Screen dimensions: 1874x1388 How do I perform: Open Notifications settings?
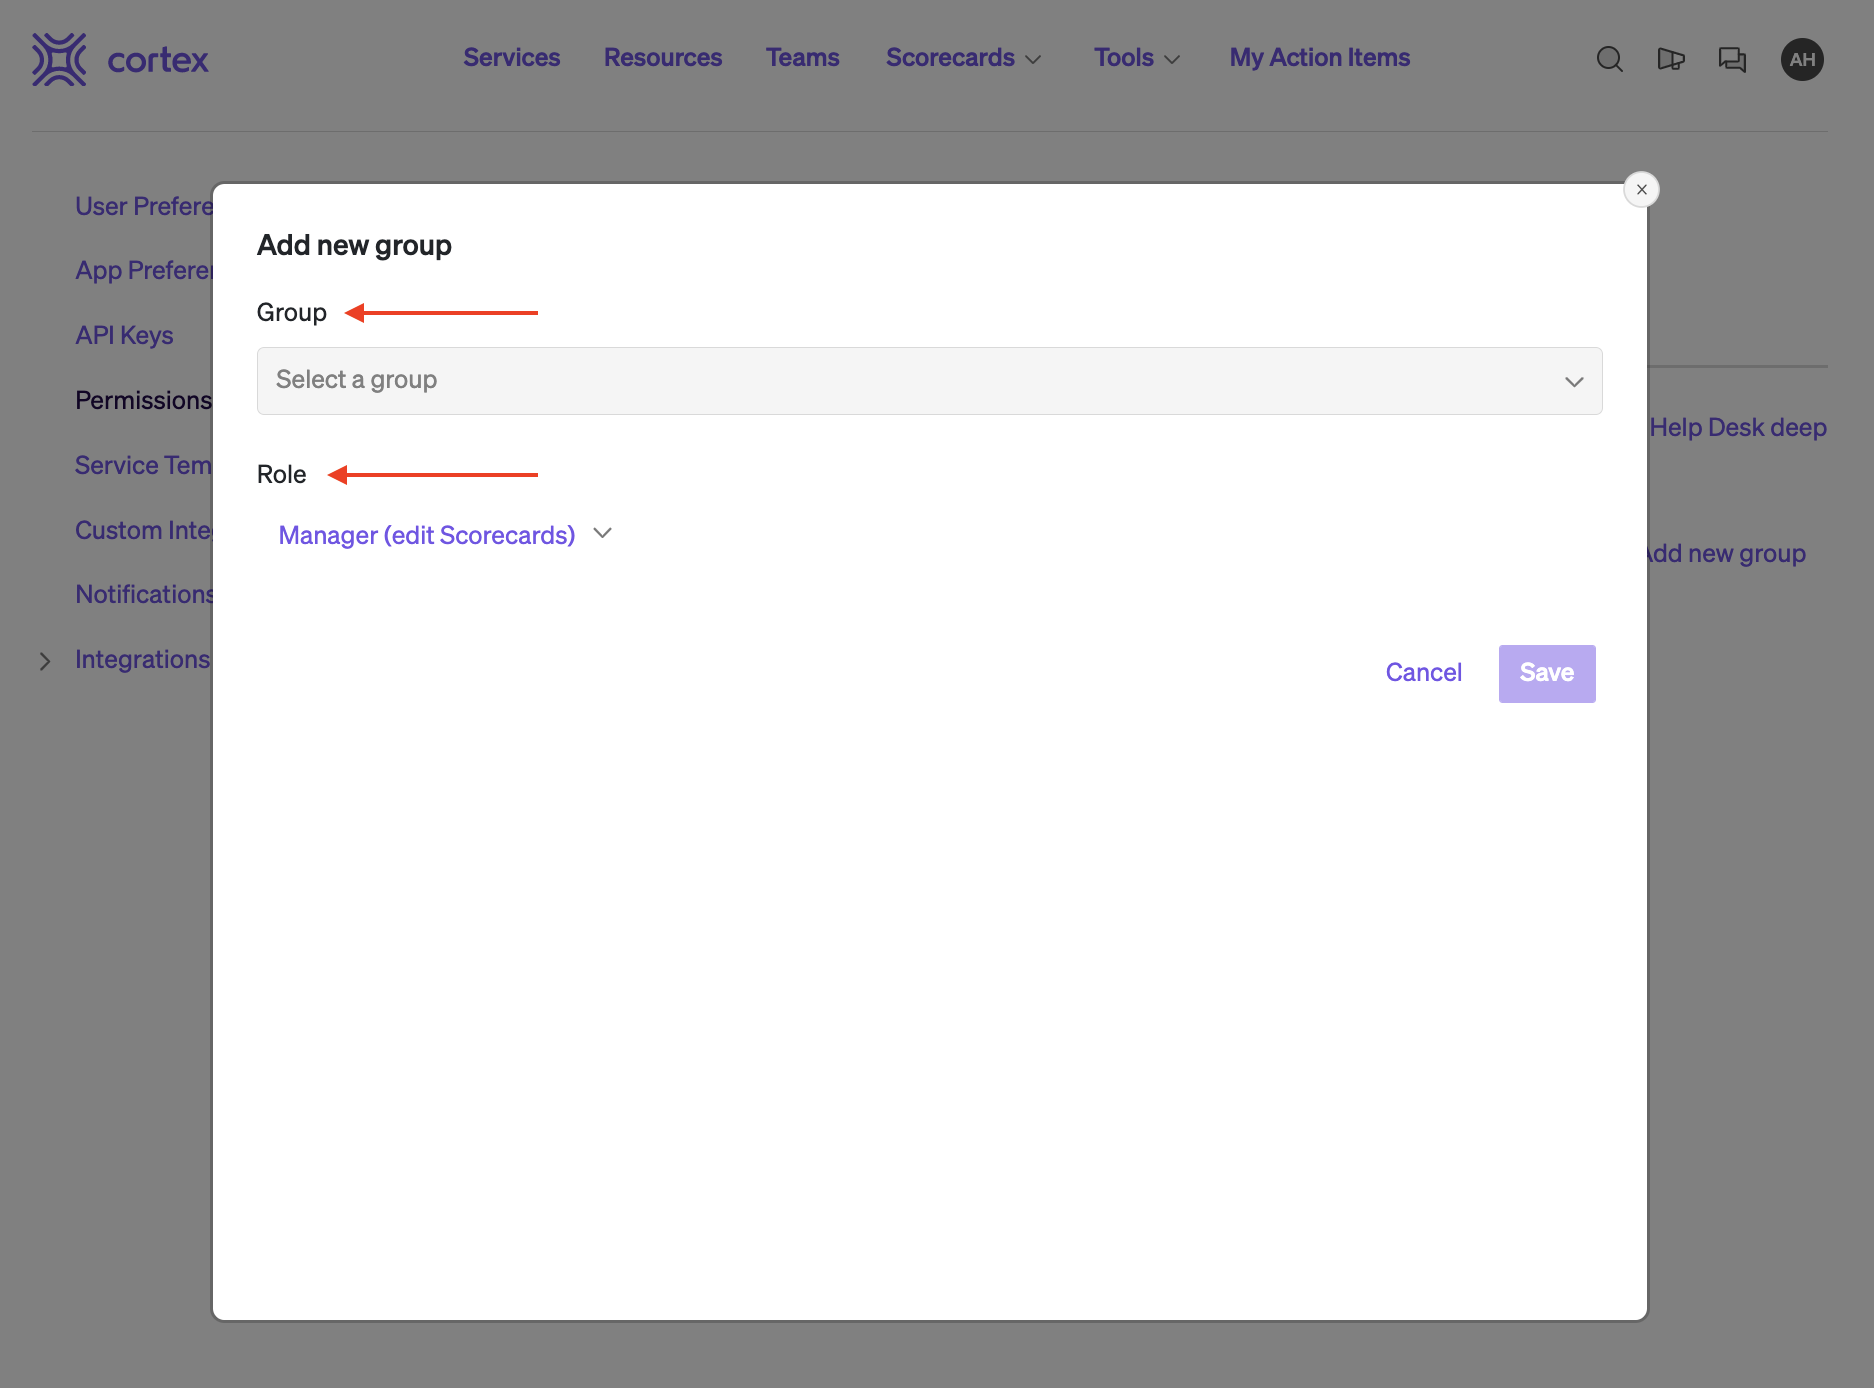point(144,594)
